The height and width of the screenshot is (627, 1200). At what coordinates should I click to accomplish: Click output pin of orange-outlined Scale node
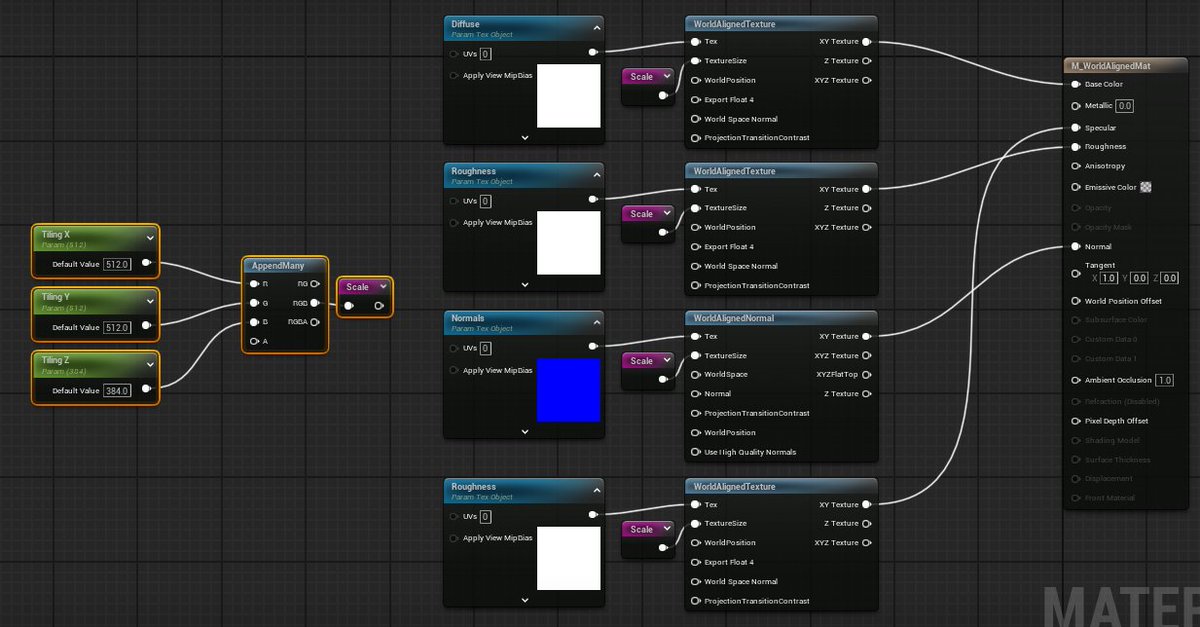click(x=379, y=305)
